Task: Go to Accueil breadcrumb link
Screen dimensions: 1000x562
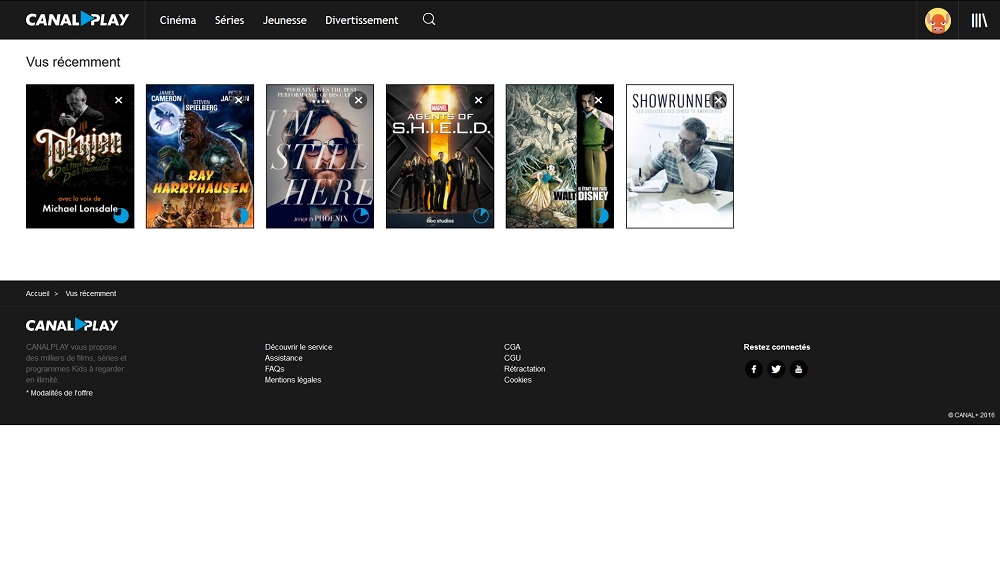Action: [38, 293]
